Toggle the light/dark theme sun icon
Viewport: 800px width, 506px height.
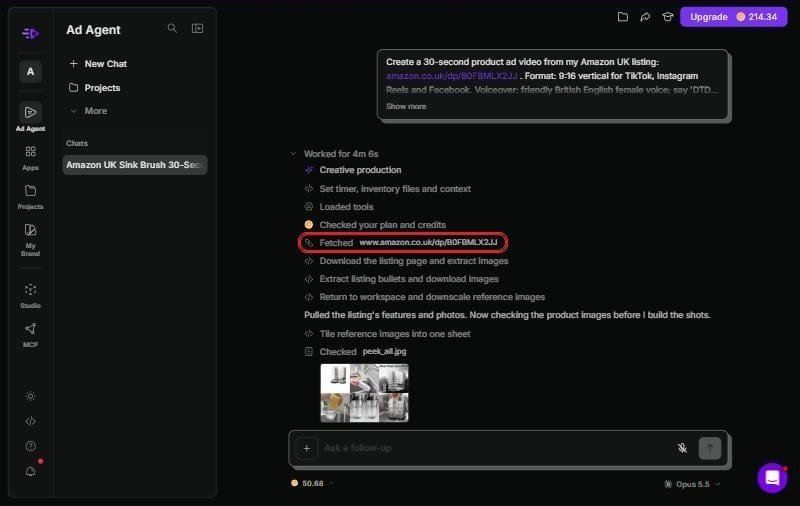click(31, 396)
